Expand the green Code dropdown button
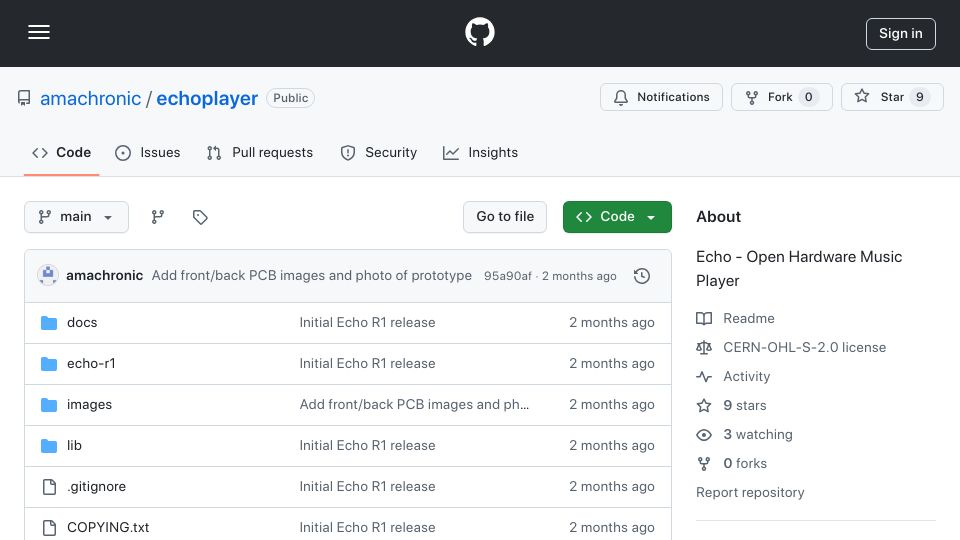The width and height of the screenshot is (960, 540). coord(617,217)
